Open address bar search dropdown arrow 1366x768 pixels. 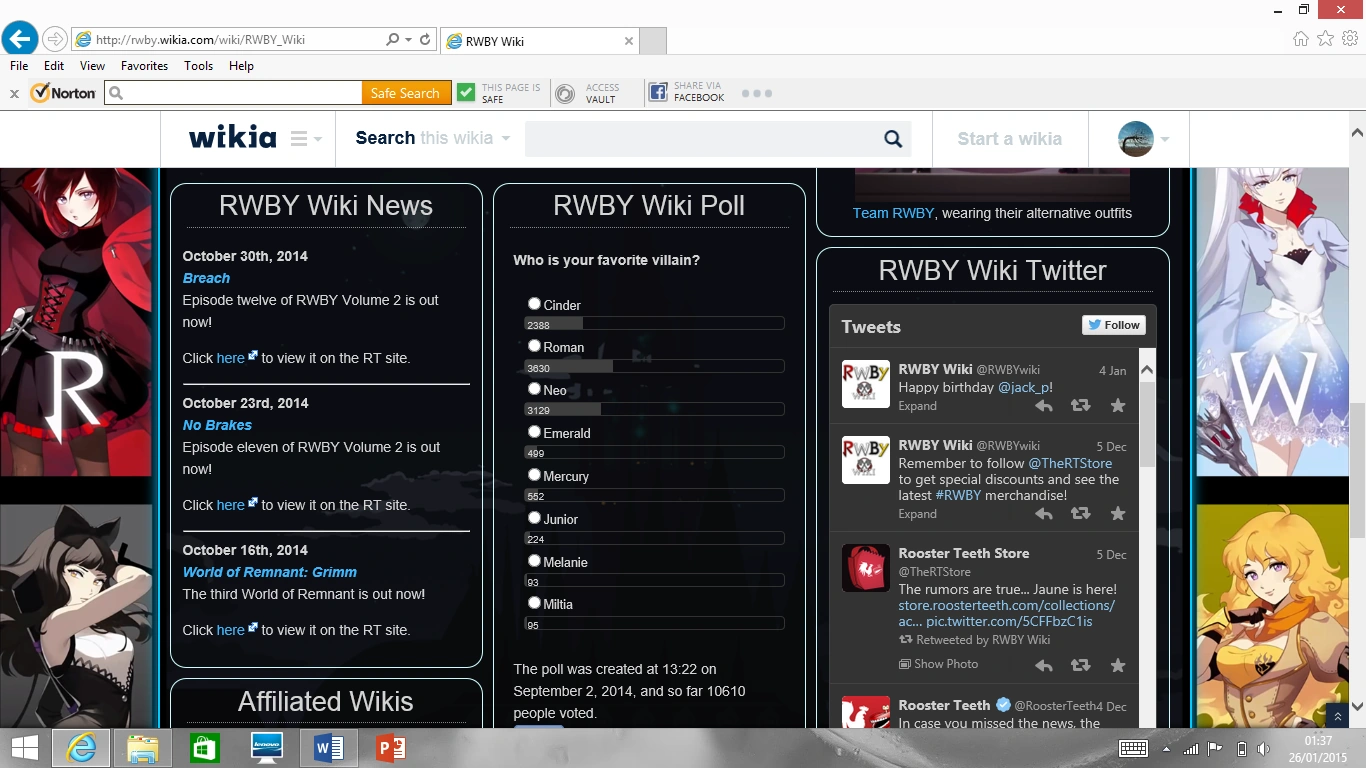(x=409, y=40)
